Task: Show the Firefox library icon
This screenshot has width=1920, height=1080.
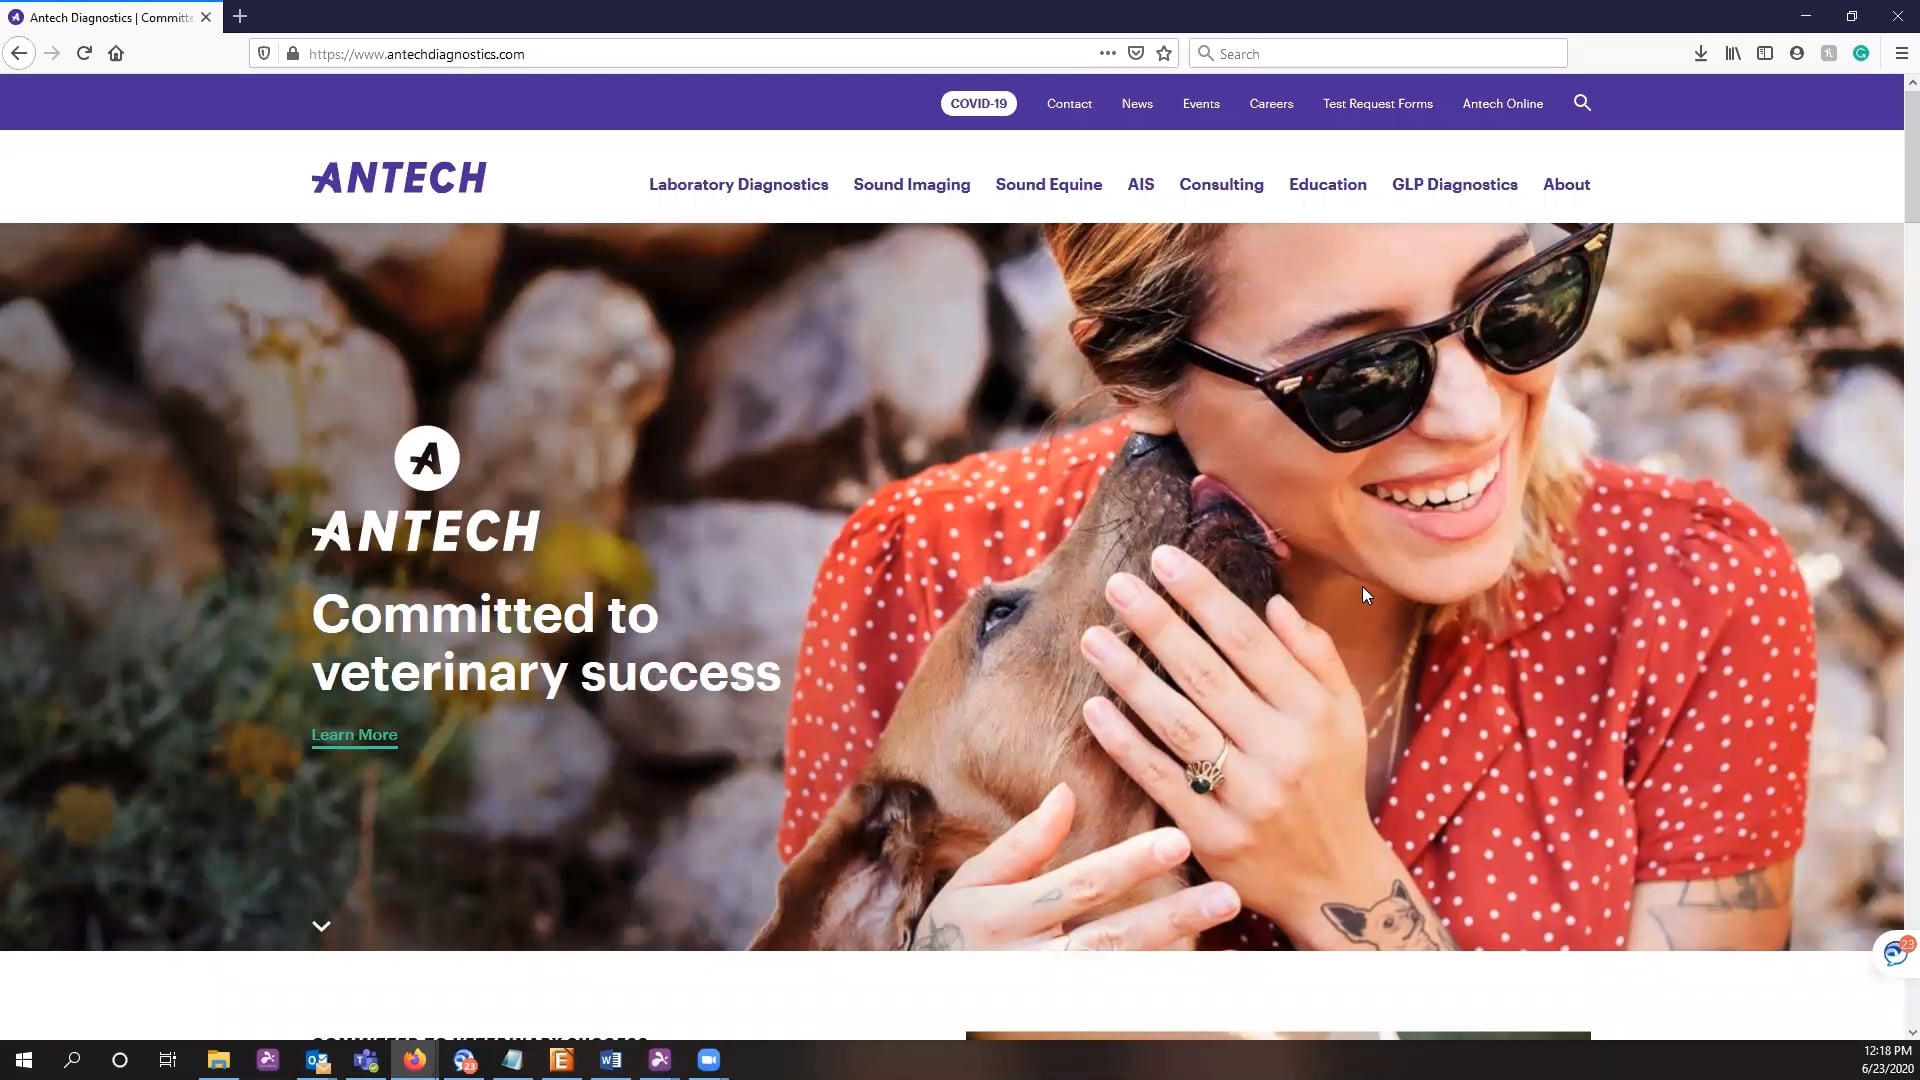Action: [1733, 53]
